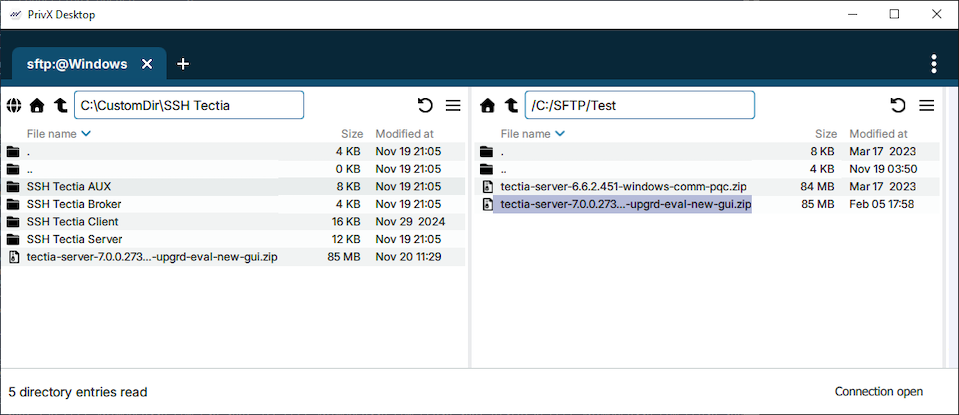Viewport: 959px width, 415px height.
Task: Open the left pane hamburger menu
Action: coord(453,106)
